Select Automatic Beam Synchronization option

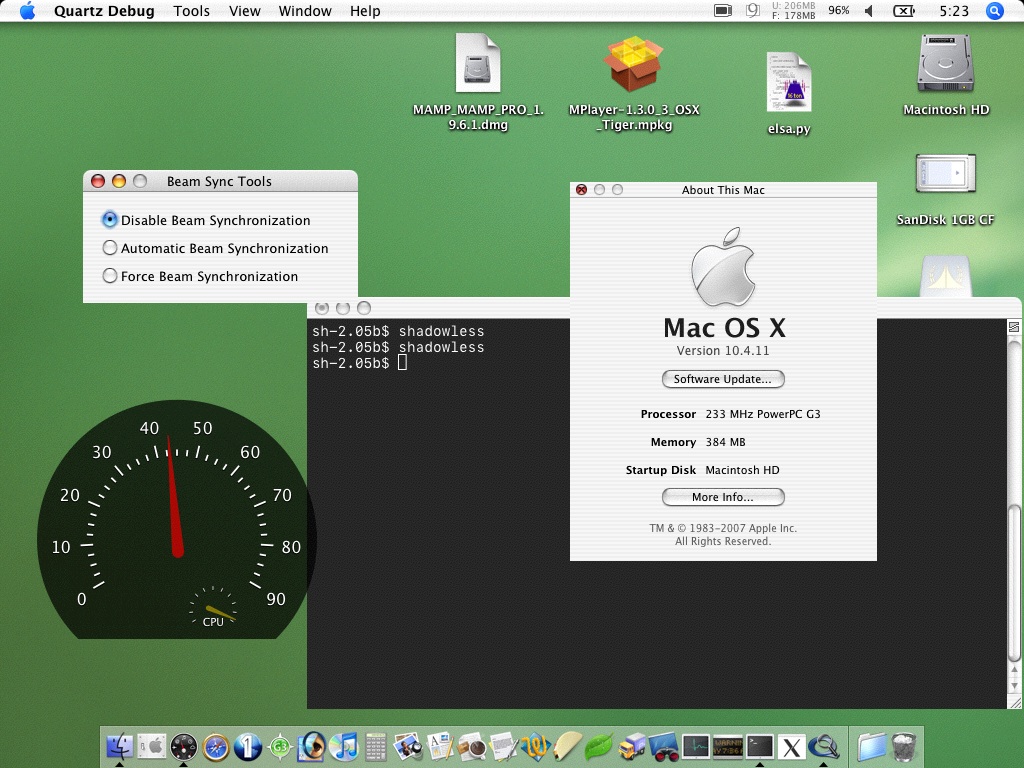pos(110,248)
